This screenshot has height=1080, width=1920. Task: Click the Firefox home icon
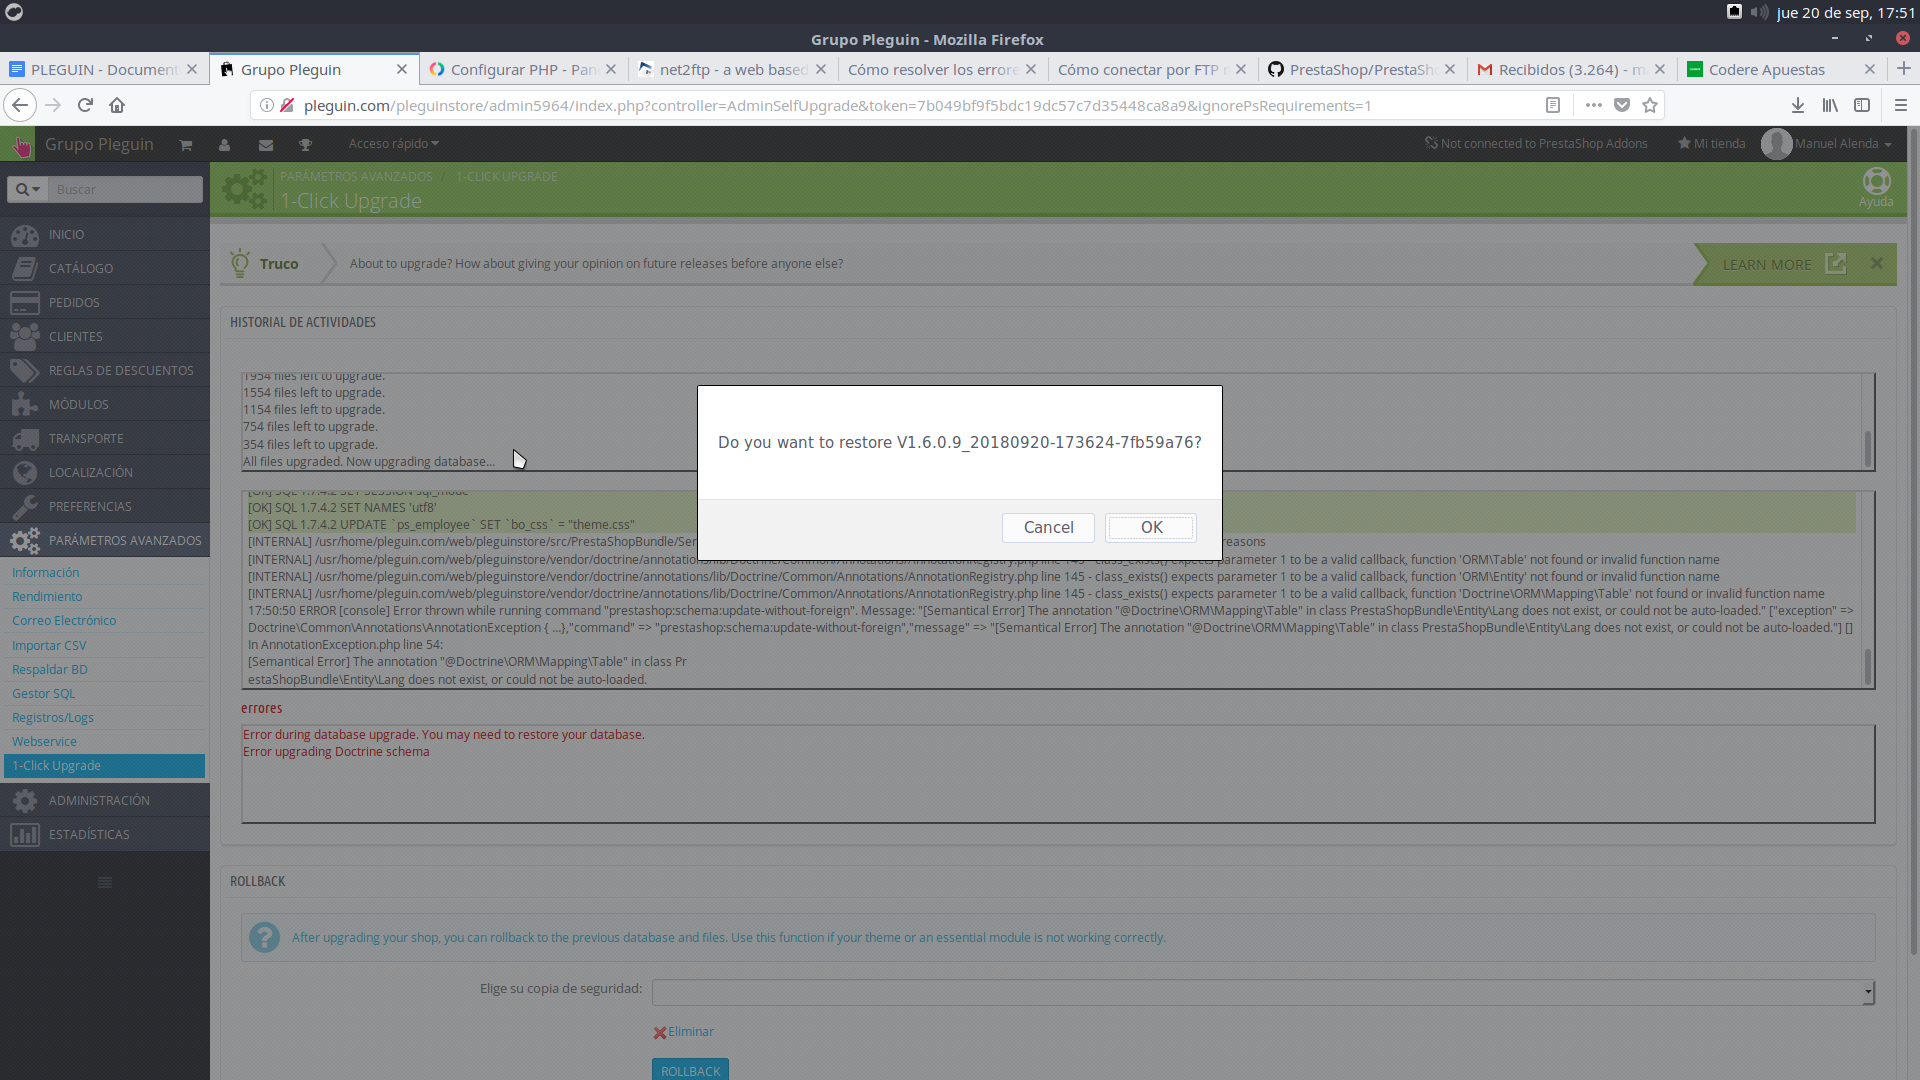(x=117, y=105)
